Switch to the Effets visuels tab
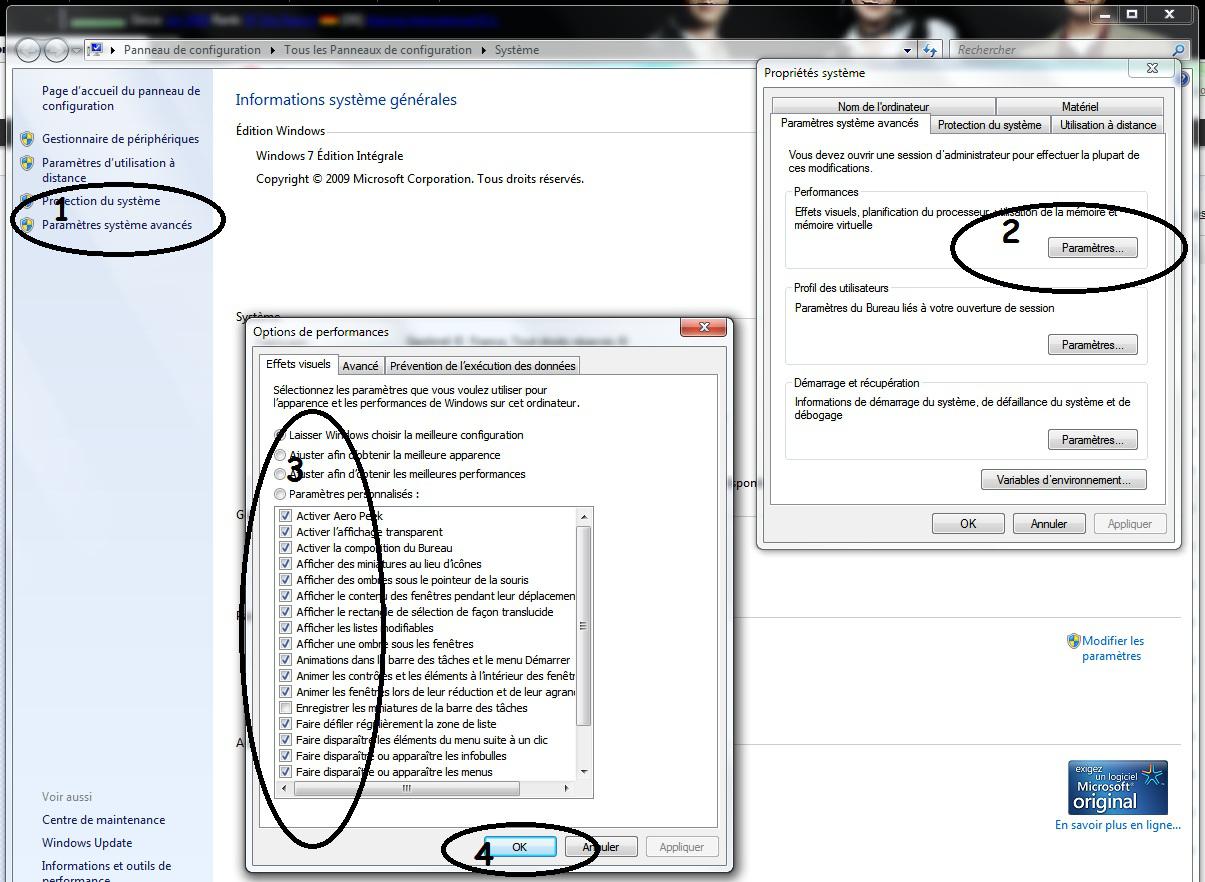Screen dimensions: 1205x882 tap(298, 364)
